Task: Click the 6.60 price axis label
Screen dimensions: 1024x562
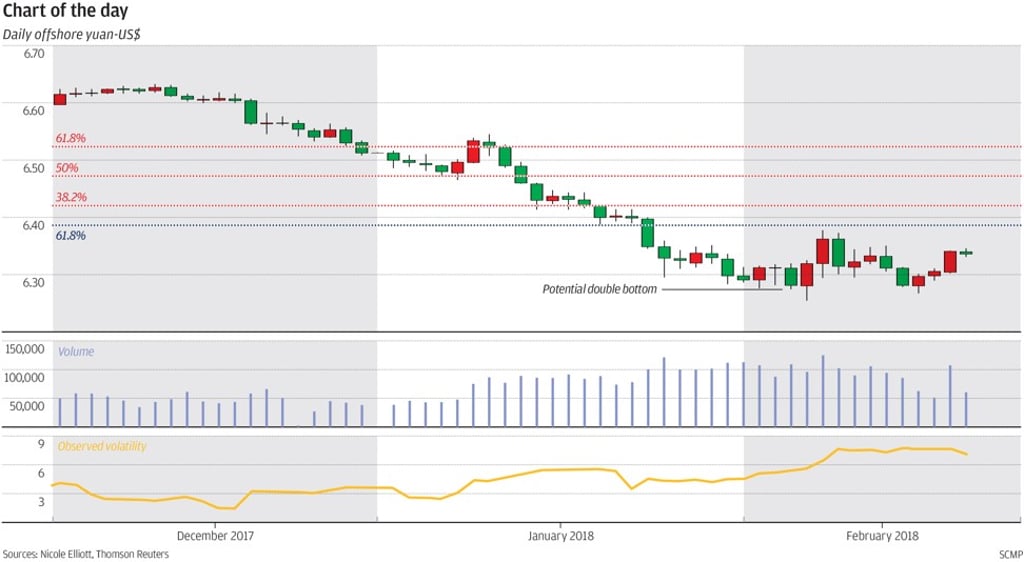Action: tap(34, 110)
